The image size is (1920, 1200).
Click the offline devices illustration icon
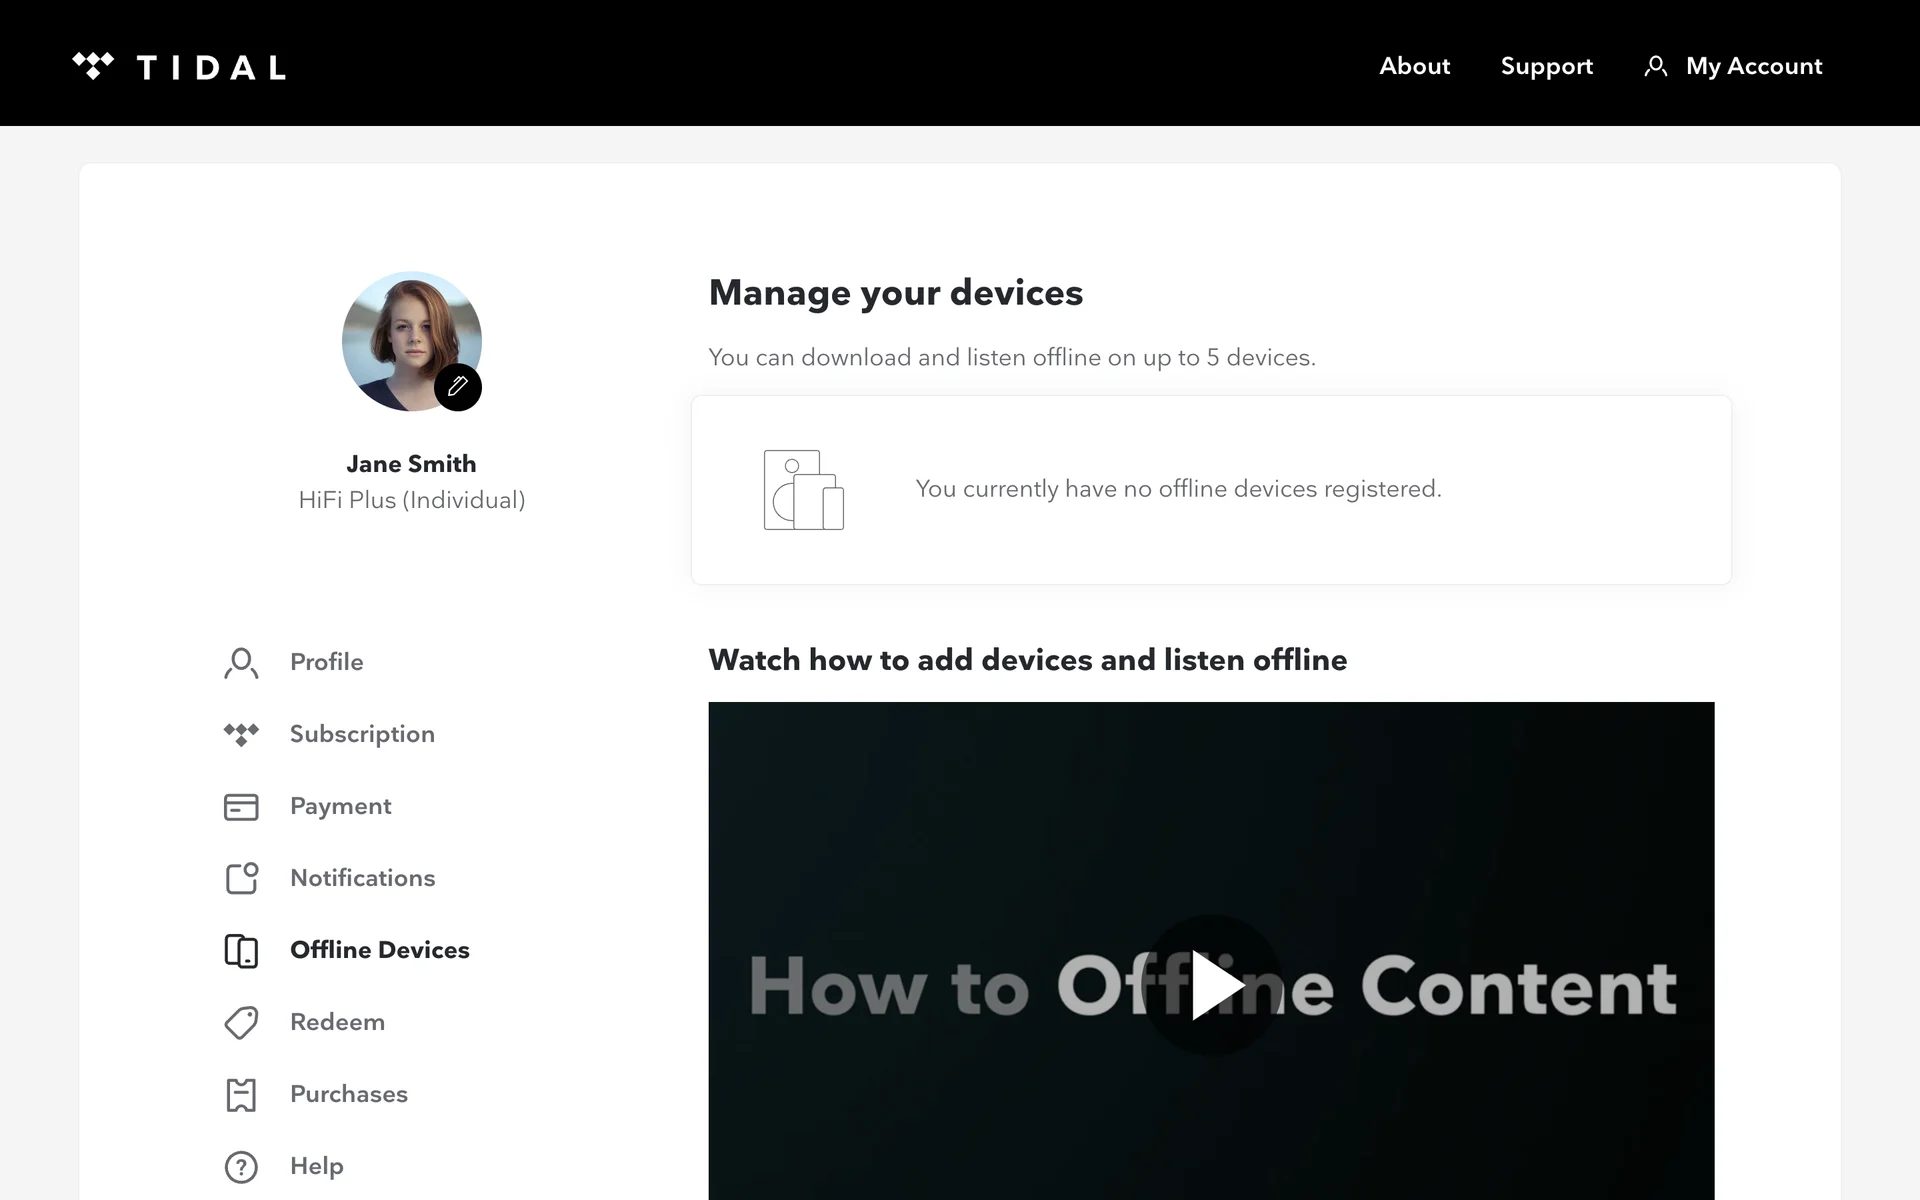coord(803,490)
